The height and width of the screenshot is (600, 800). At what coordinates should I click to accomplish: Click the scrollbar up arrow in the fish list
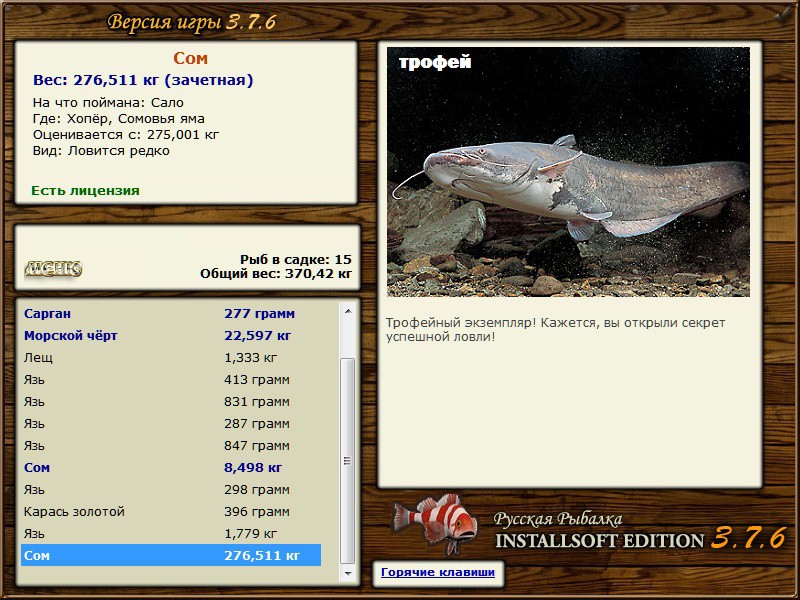click(x=348, y=311)
